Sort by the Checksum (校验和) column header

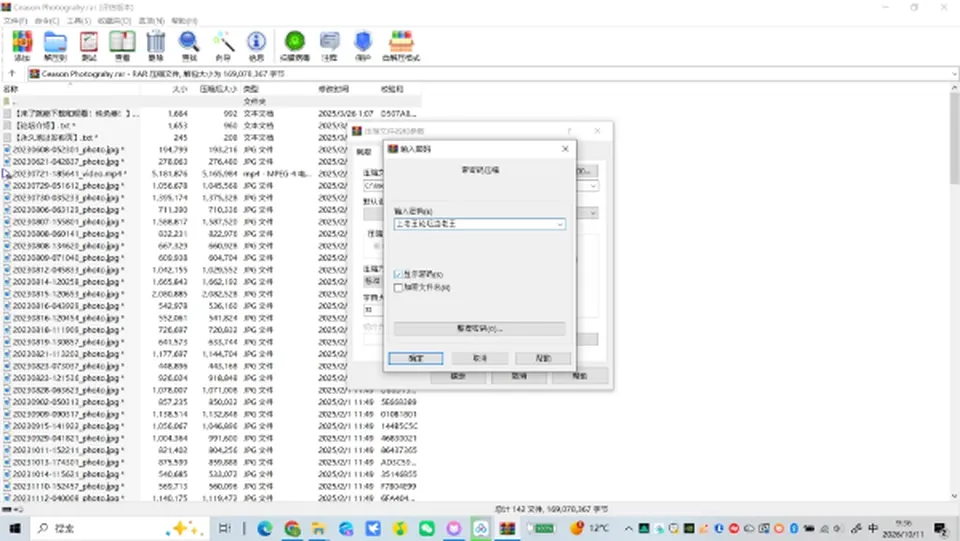(x=399, y=89)
